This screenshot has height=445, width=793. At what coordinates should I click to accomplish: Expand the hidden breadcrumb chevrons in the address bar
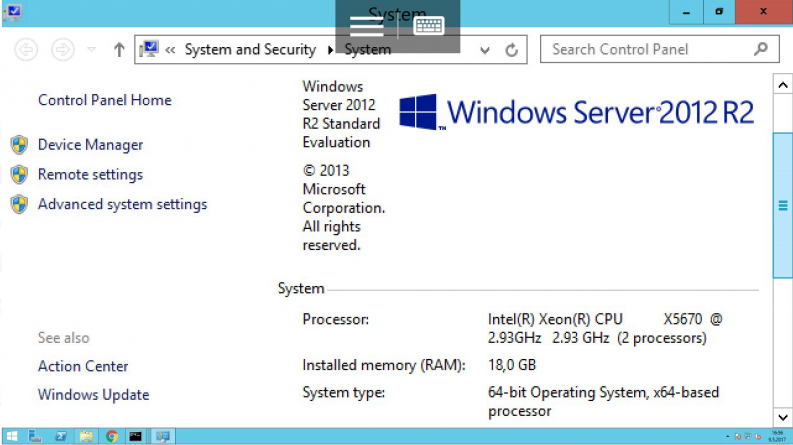pos(170,50)
